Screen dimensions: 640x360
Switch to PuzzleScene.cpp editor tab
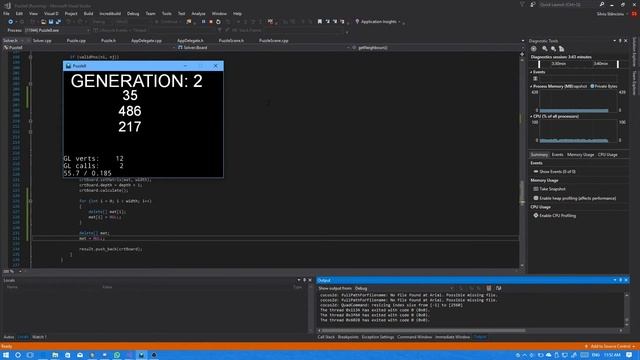point(273,41)
